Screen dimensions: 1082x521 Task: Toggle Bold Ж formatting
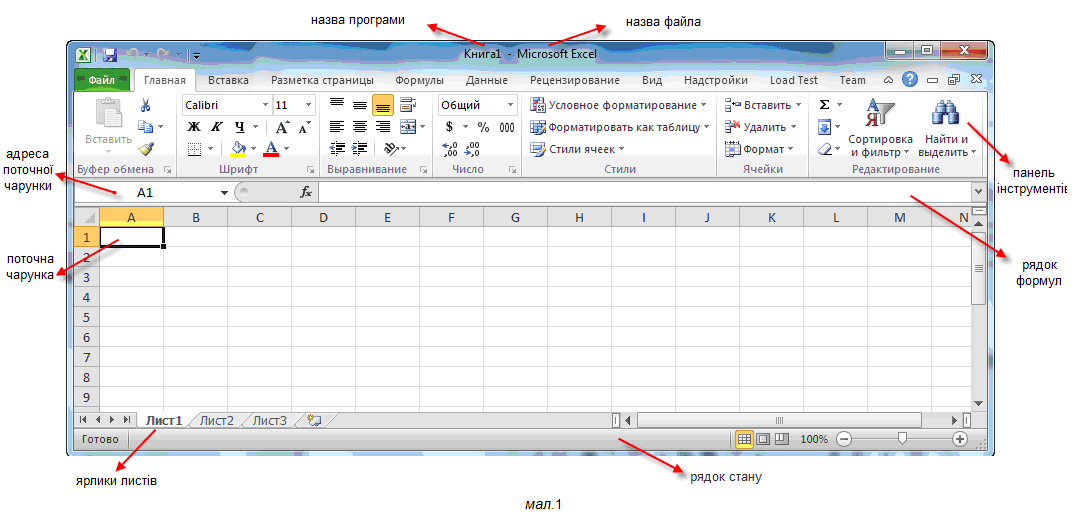tap(195, 127)
